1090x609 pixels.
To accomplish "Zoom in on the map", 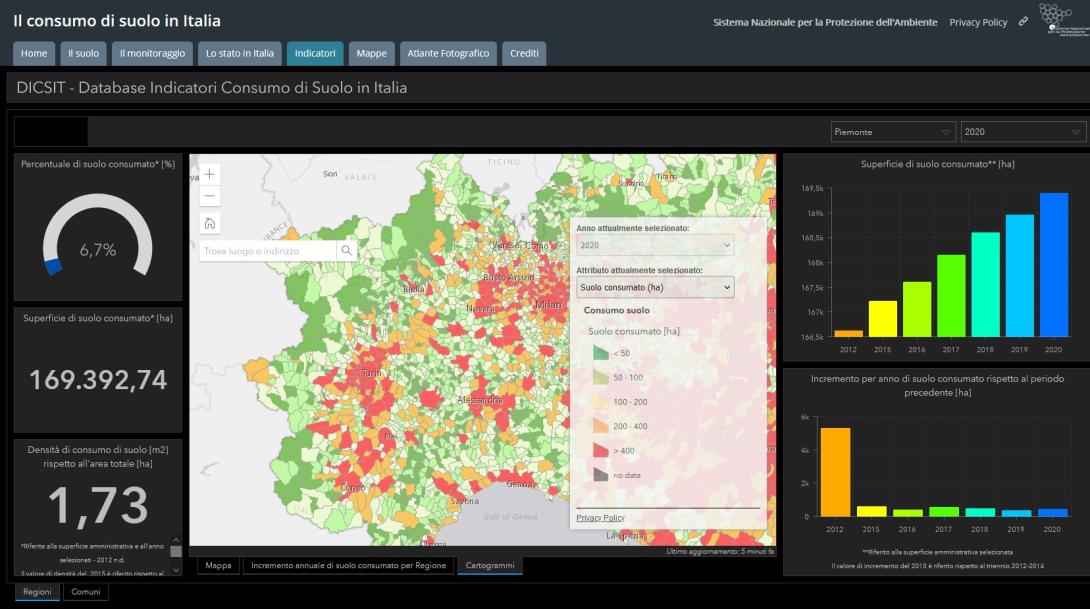I will pos(210,174).
